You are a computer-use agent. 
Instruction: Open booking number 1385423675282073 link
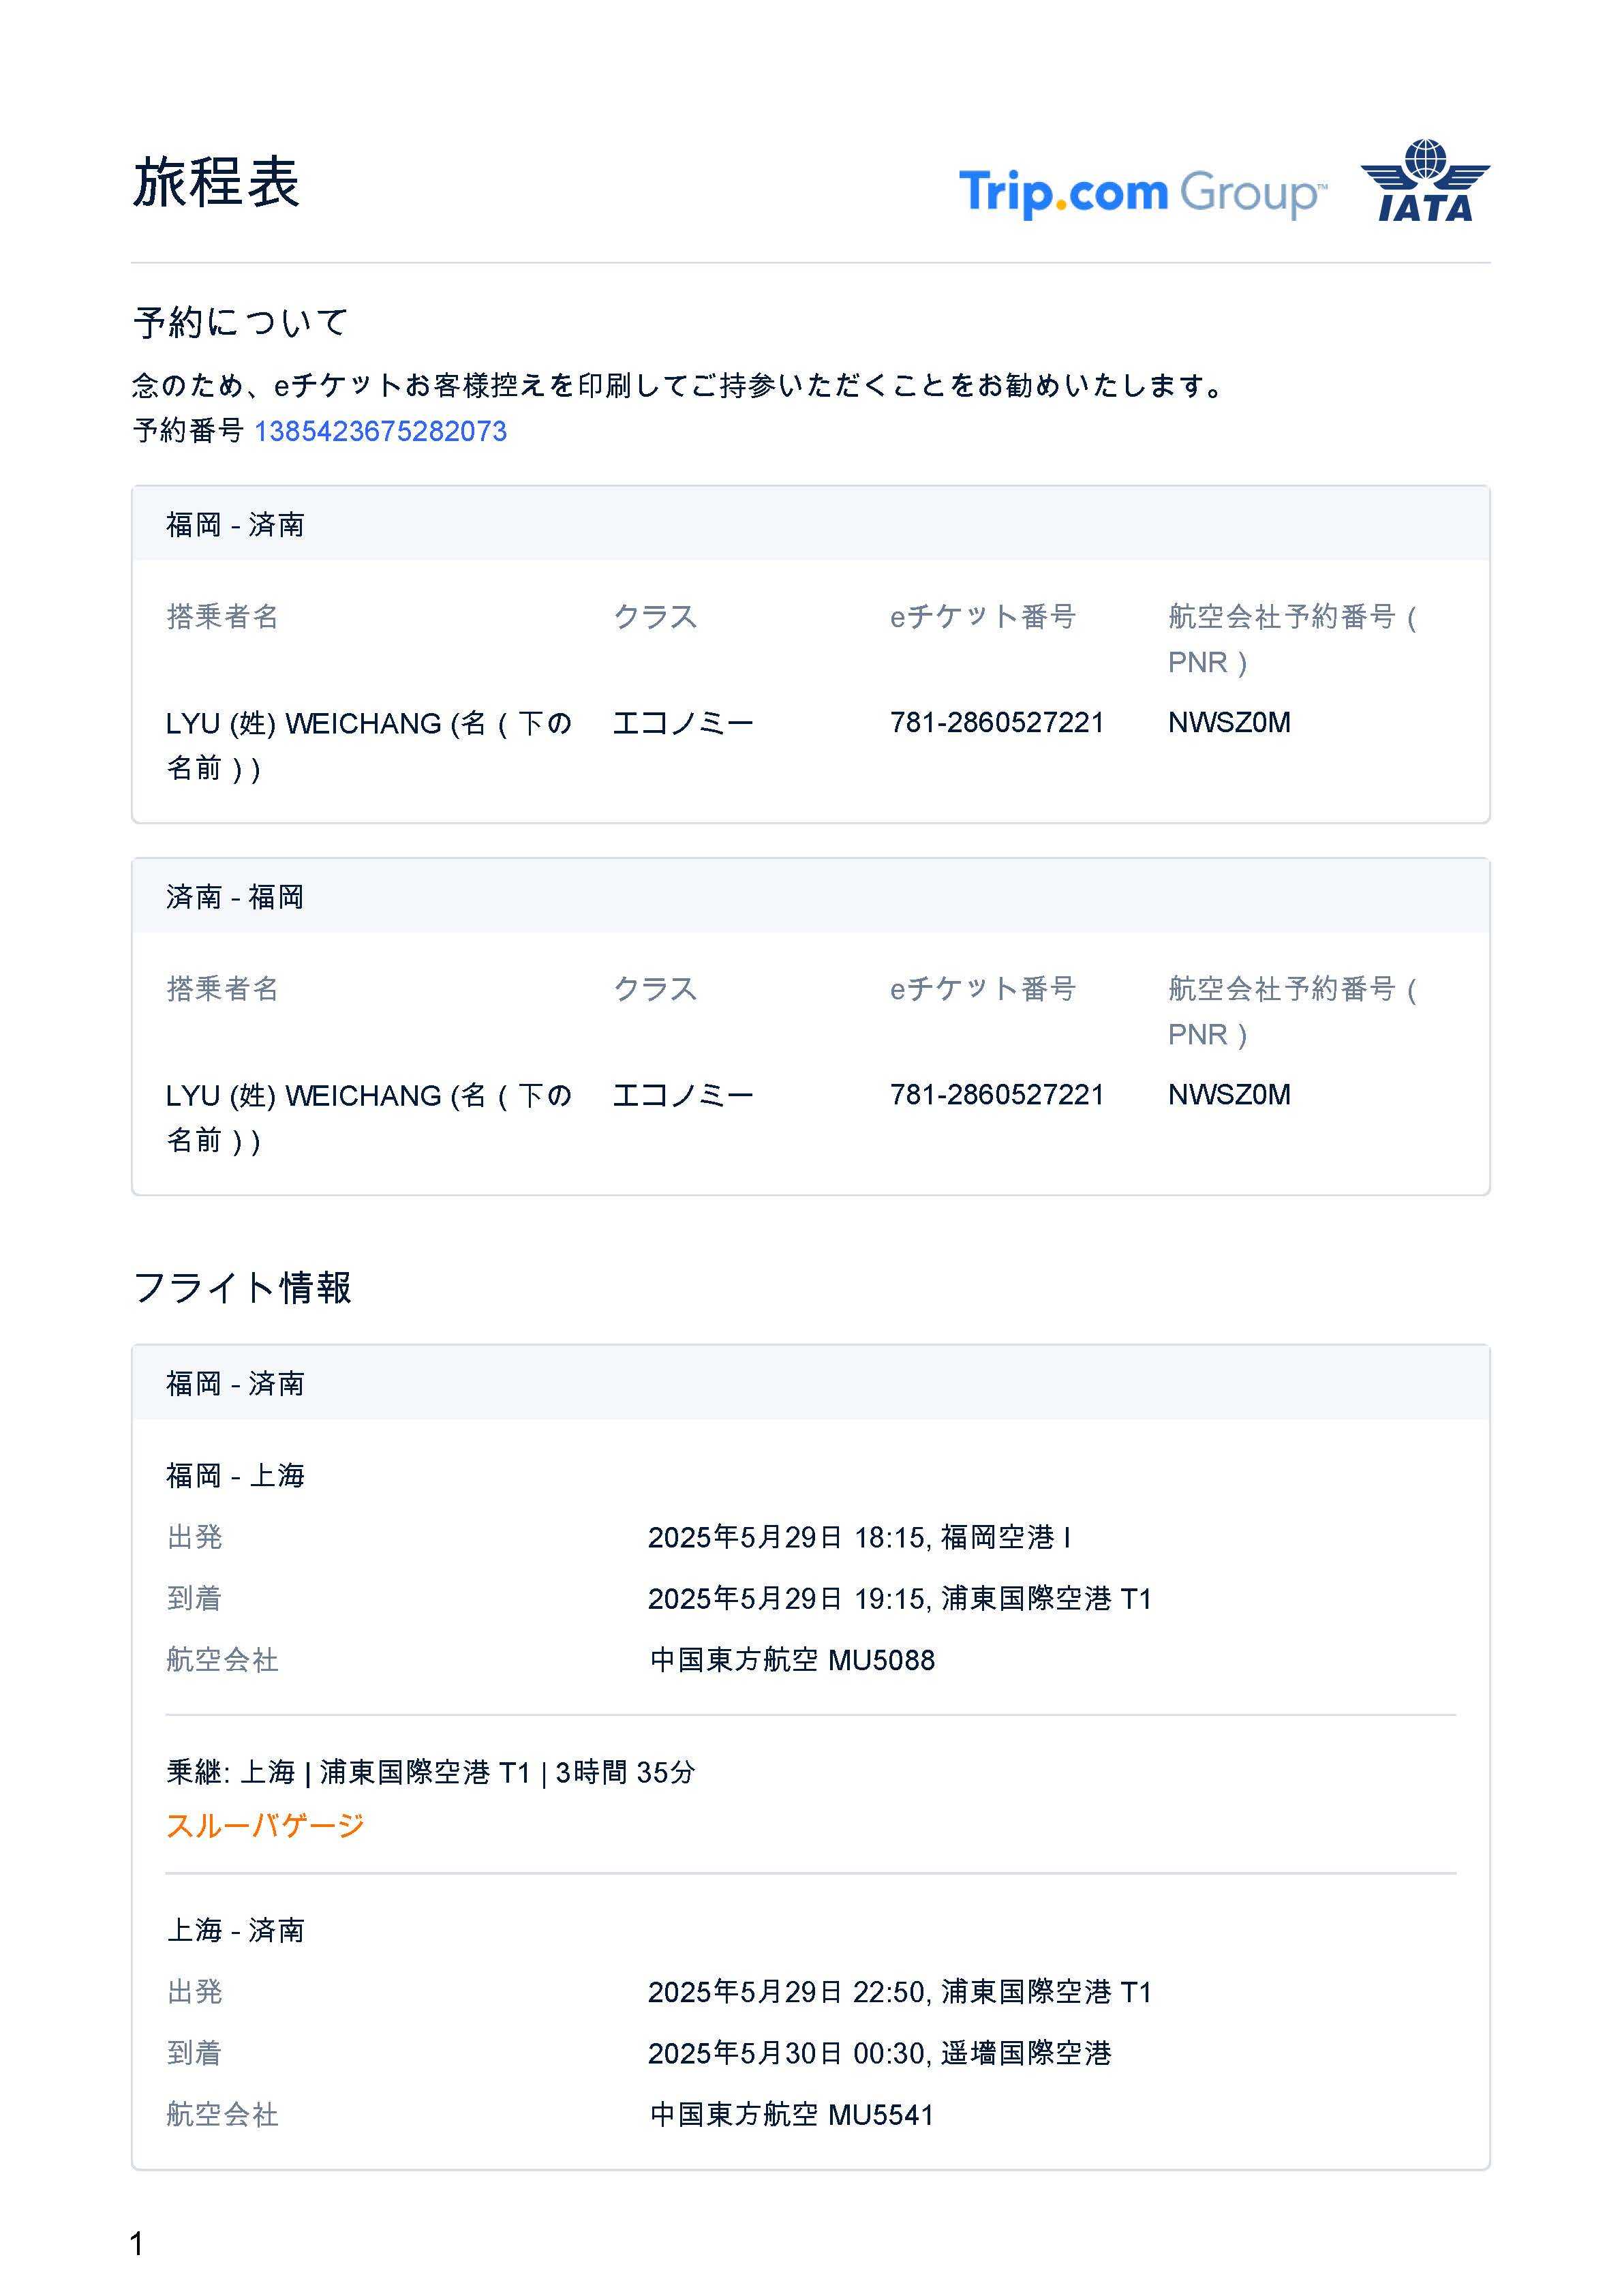click(380, 431)
